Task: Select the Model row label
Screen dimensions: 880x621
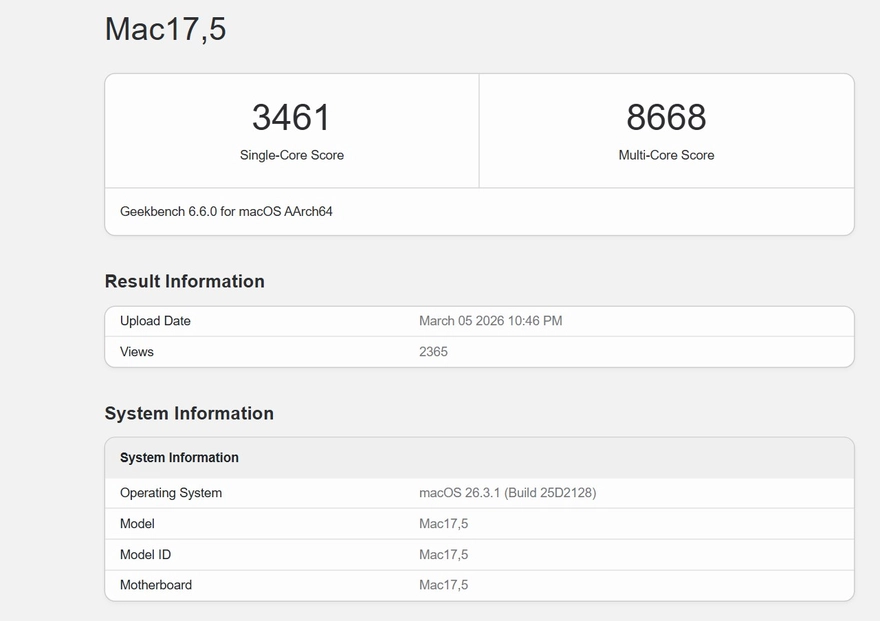Action: click(137, 524)
